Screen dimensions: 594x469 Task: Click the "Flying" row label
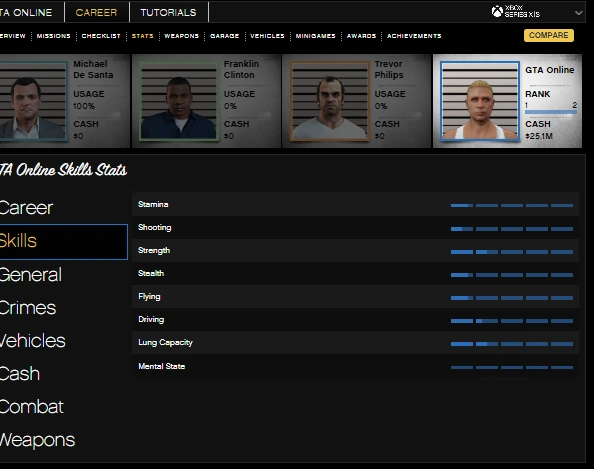click(149, 297)
